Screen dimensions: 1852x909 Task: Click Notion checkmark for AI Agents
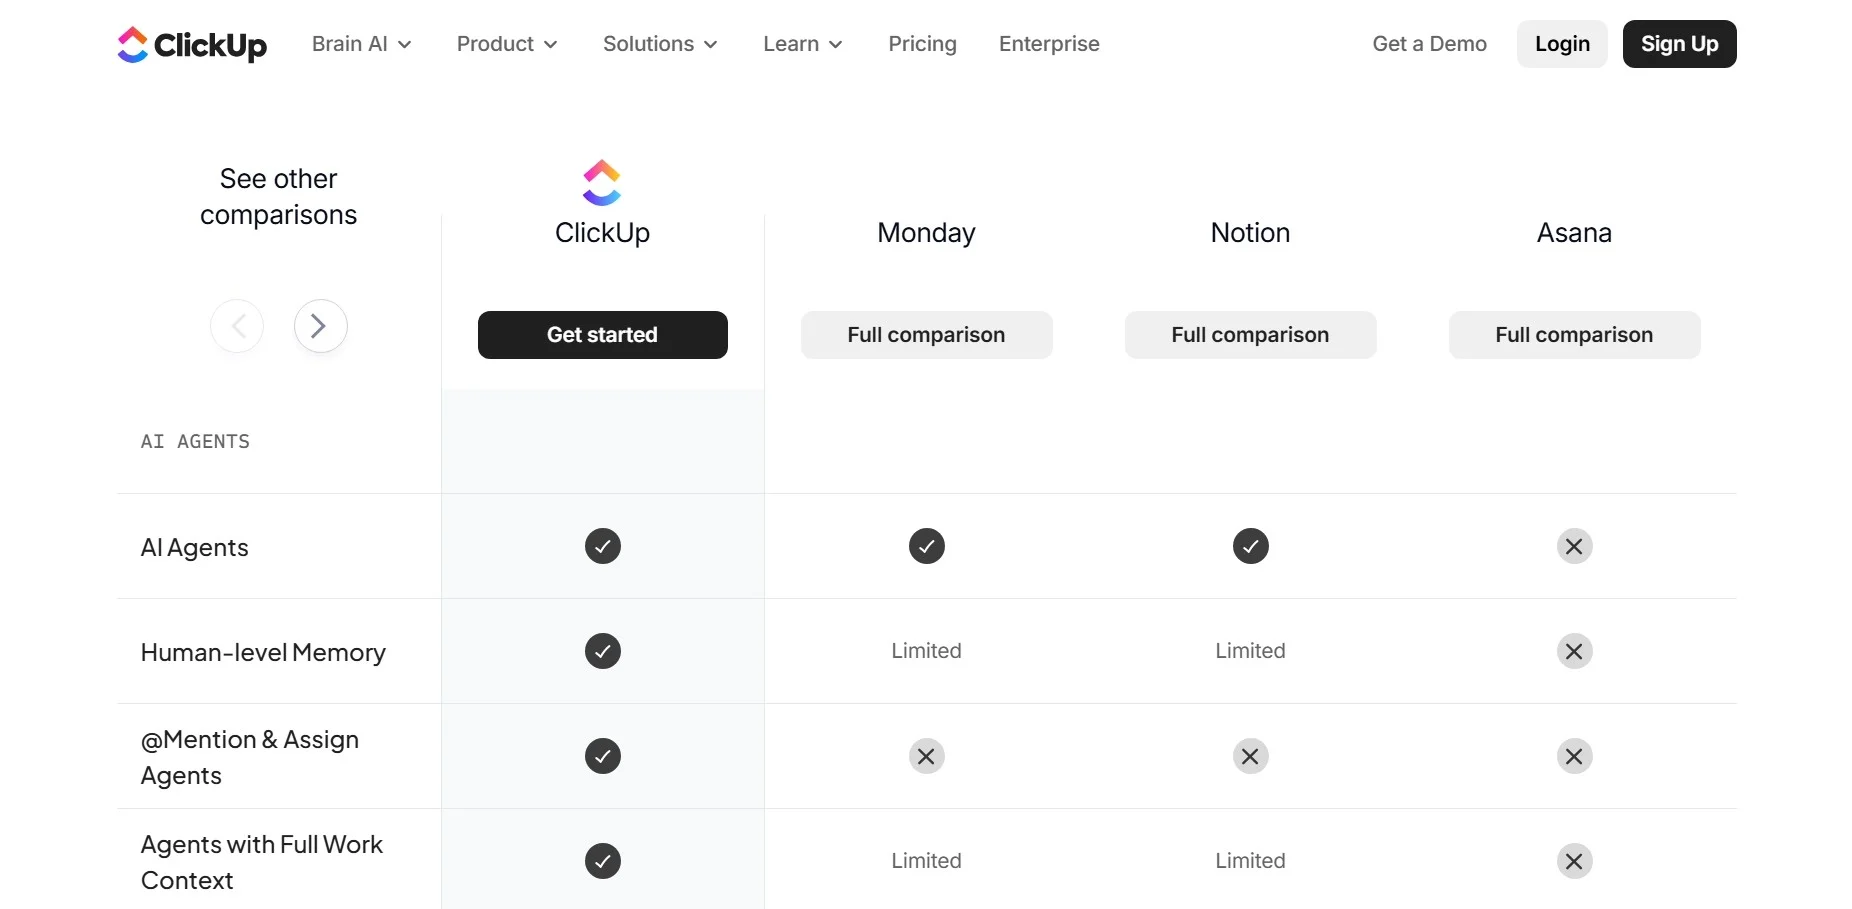(1250, 546)
